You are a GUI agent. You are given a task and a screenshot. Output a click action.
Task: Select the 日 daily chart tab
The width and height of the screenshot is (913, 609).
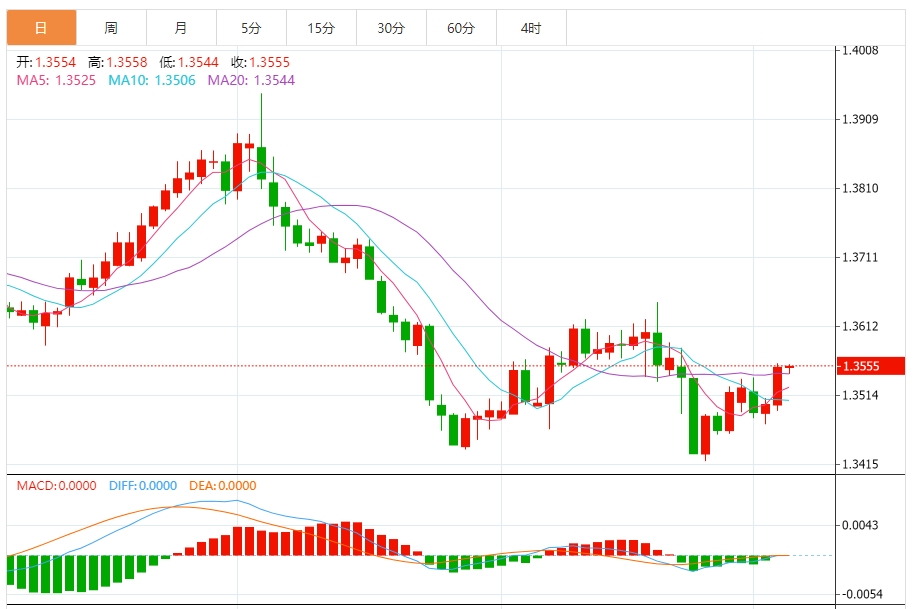(x=41, y=28)
